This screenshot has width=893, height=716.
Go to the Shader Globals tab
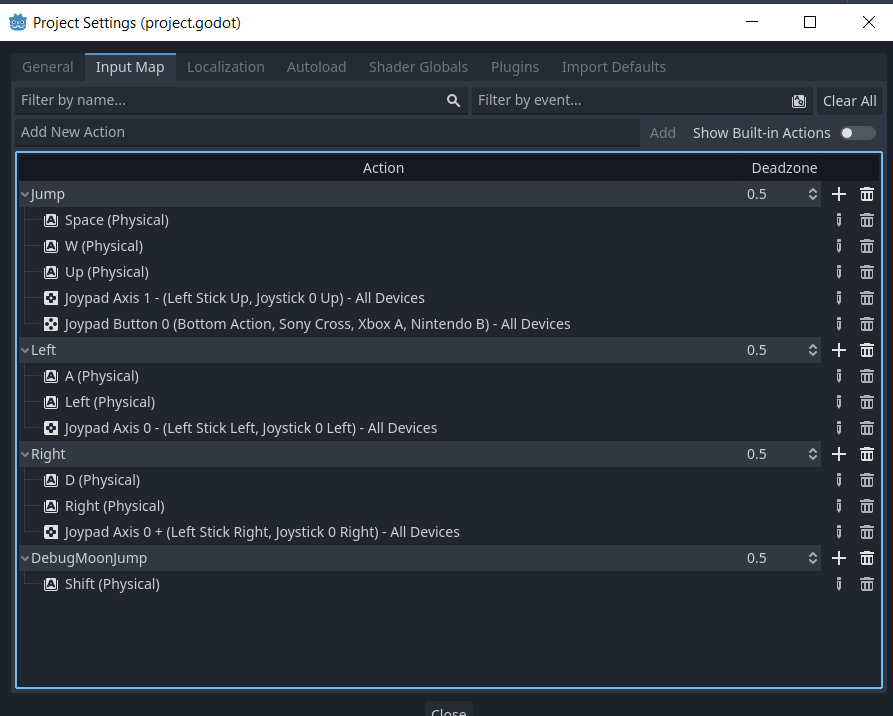[418, 67]
